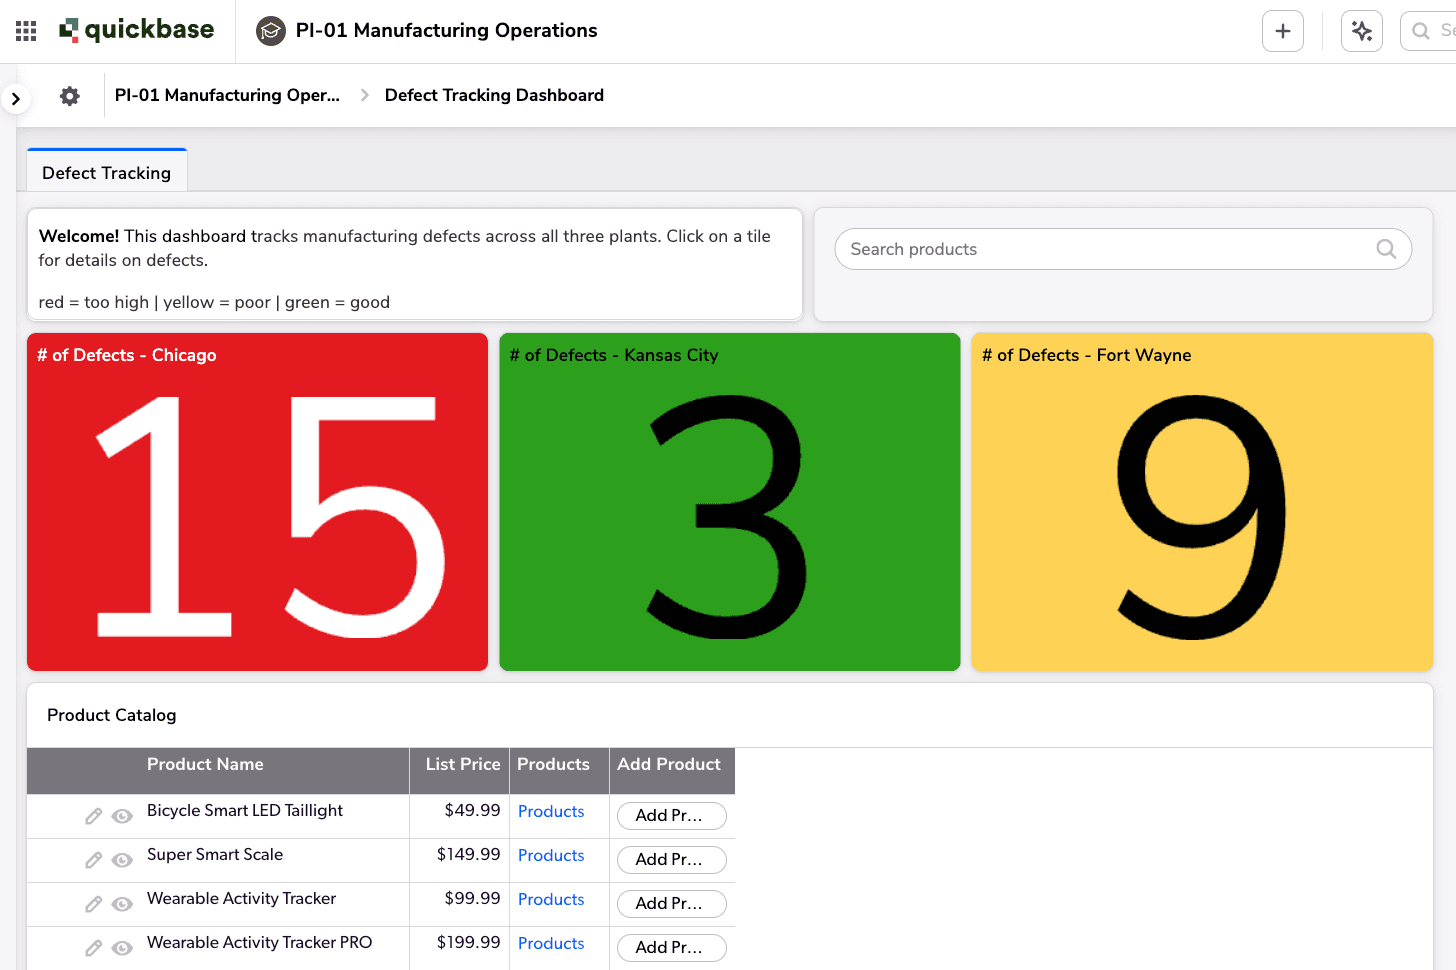View Super Smart Scale record with eye icon
Screen dimensions: 1456x970
point(122,860)
